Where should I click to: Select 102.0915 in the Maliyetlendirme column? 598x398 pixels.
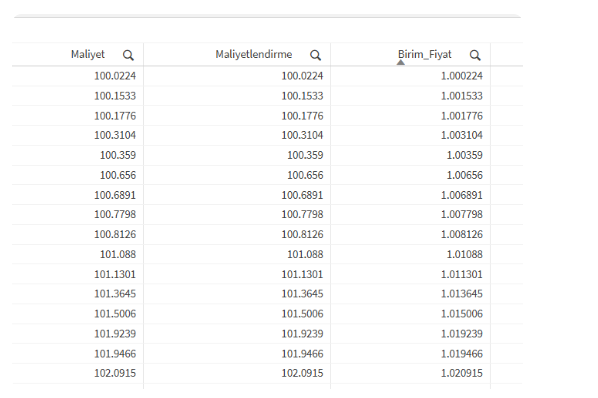[x=302, y=373]
